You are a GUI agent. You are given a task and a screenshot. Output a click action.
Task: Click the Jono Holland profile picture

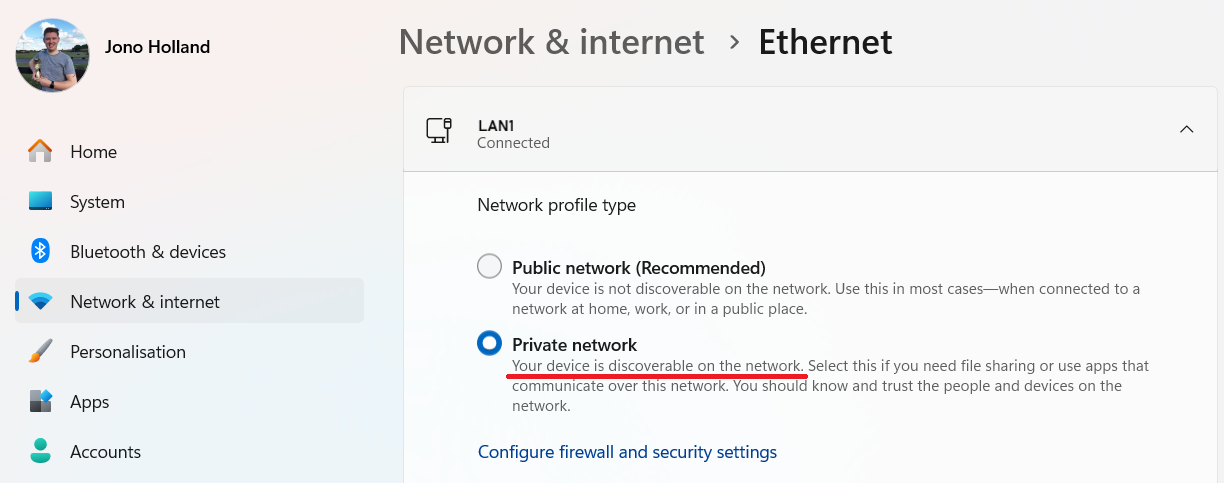pyautogui.click(x=53, y=55)
